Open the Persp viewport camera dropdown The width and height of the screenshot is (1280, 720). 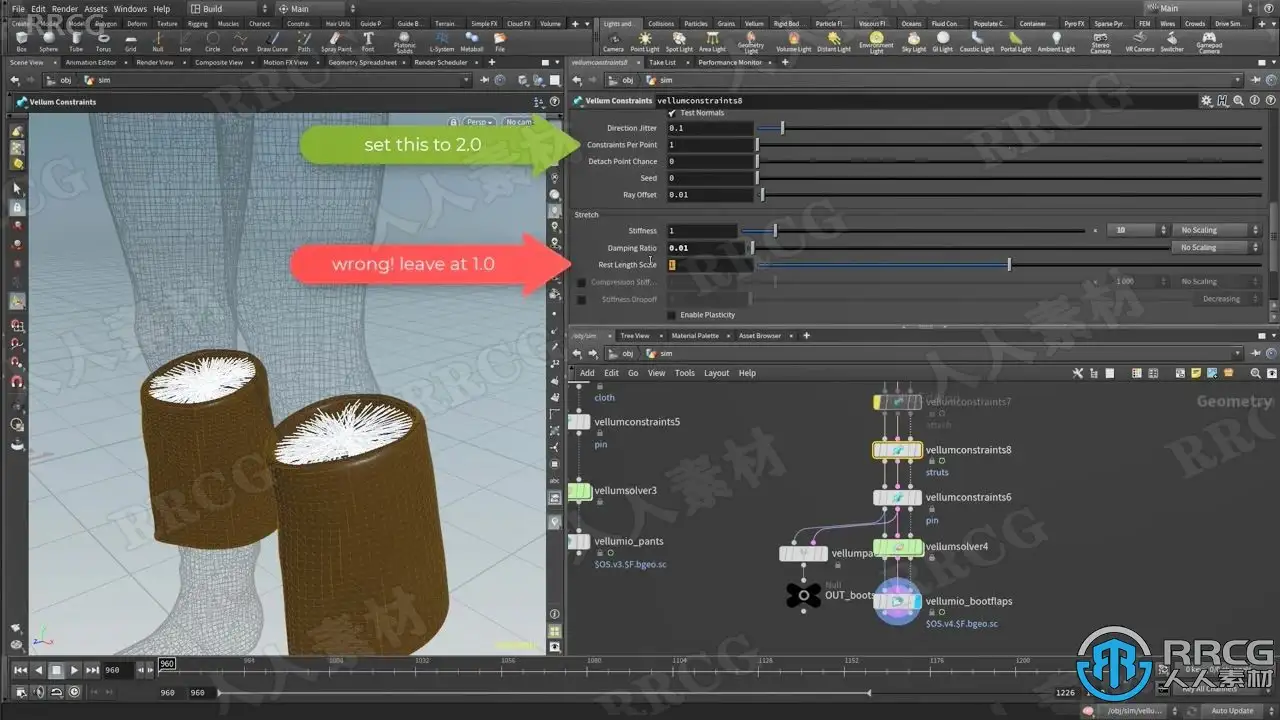(479, 122)
